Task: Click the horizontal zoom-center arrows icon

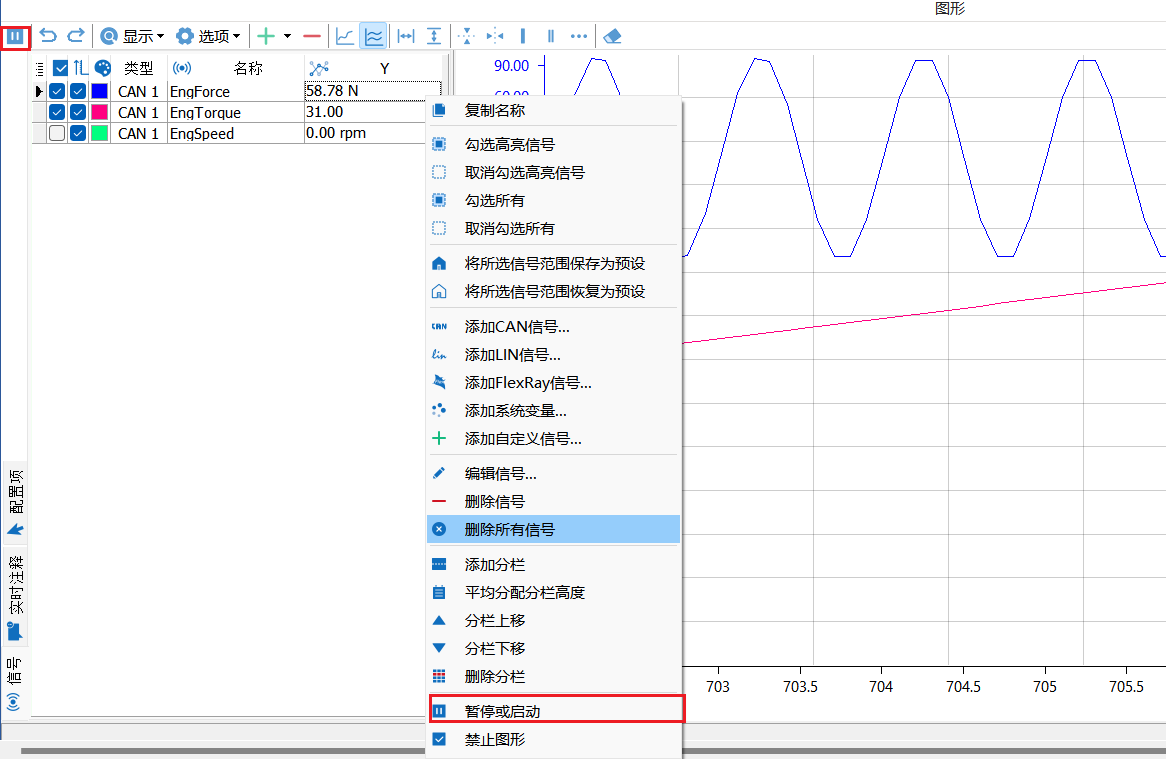Action: [x=495, y=36]
